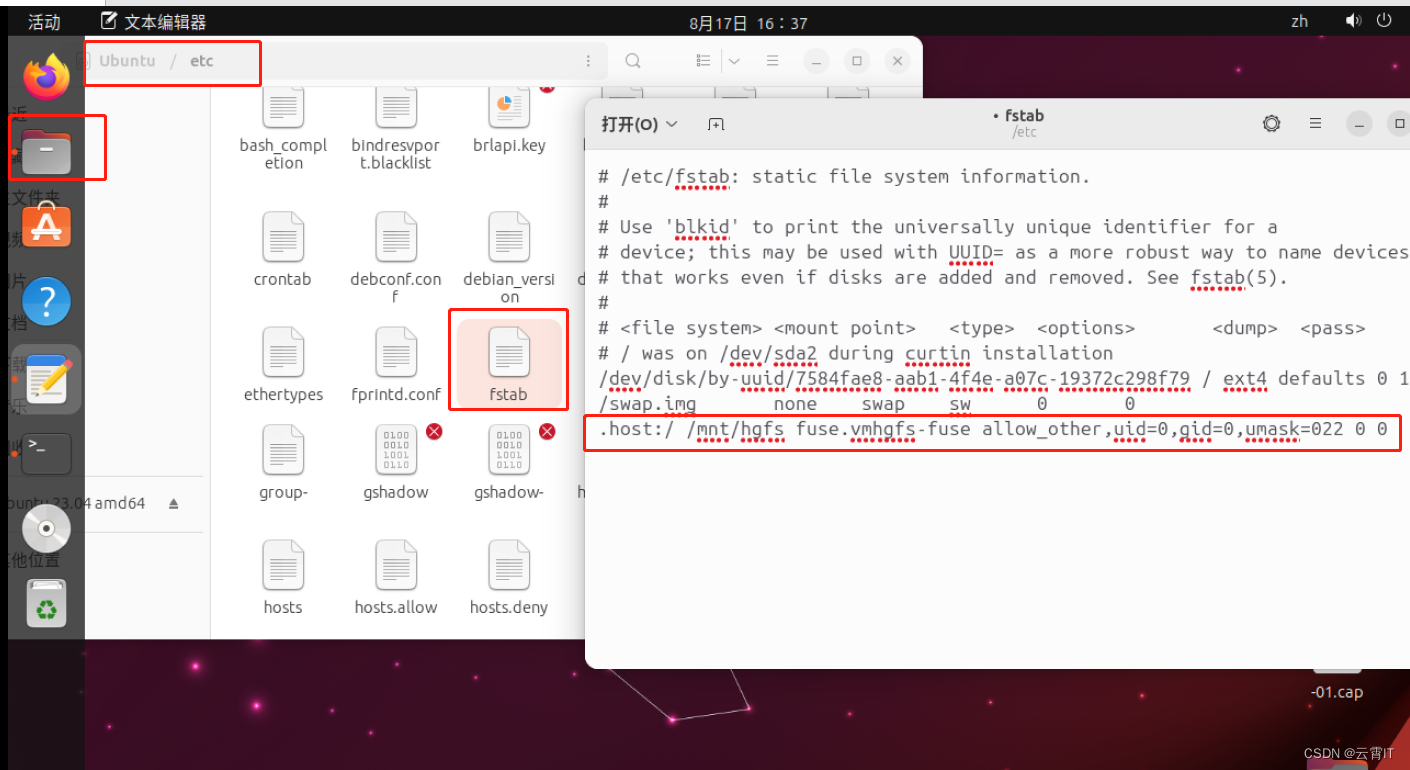Eject the Ubuntu 23.04 amd64 disc
The width and height of the screenshot is (1410, 770).
[x=173, y=504]
